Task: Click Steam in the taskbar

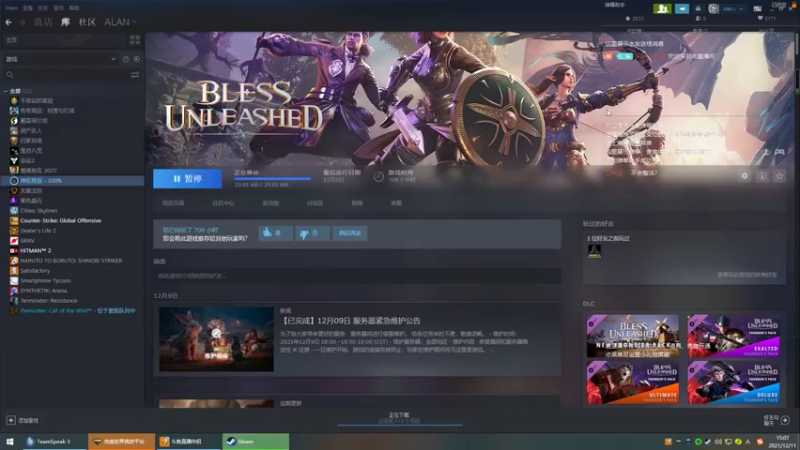Action: 256,441
